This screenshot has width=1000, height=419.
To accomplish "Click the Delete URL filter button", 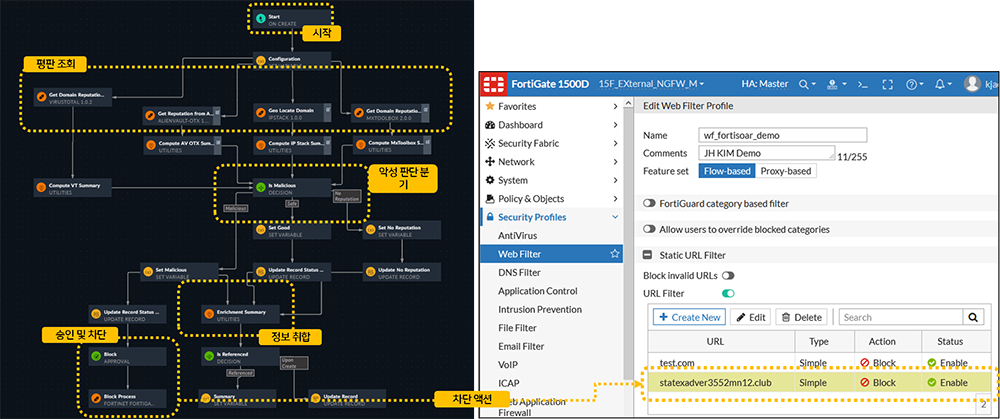I will 802,317.
